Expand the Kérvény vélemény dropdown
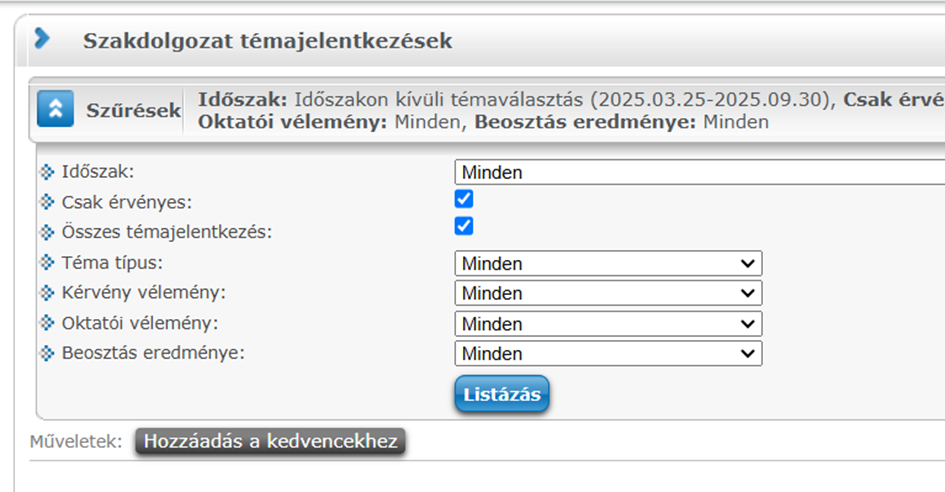The height and width of the screenshot is (492, 945). tap(608, 294)
